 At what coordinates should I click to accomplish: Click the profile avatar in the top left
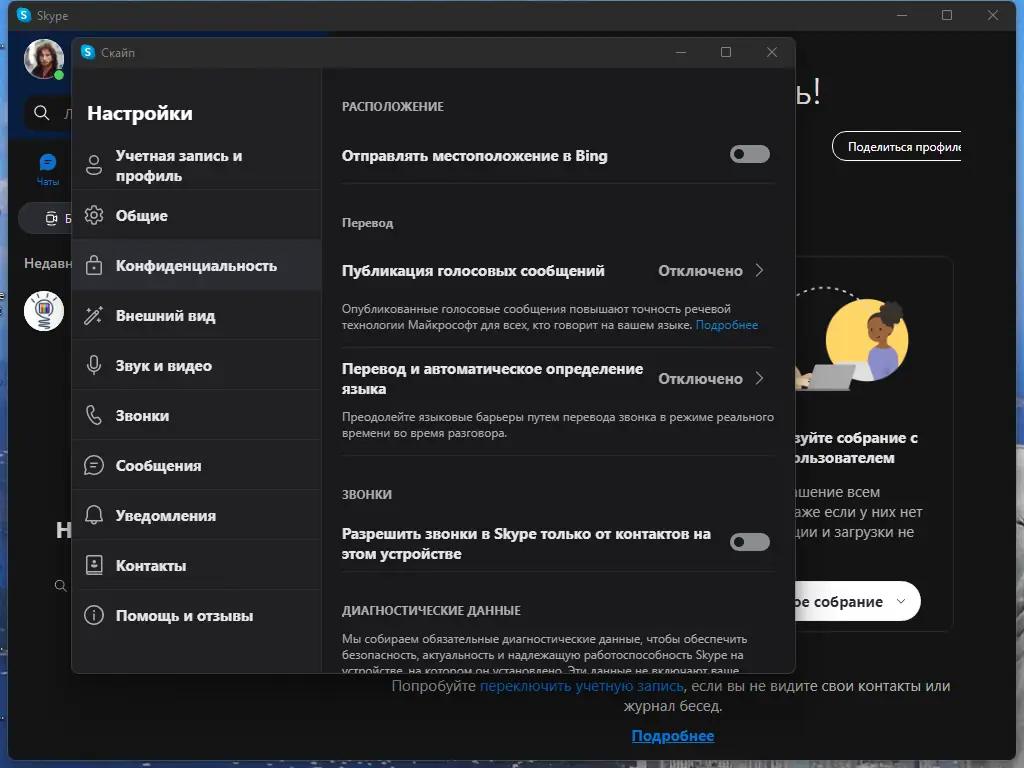[x=44, y=59]
